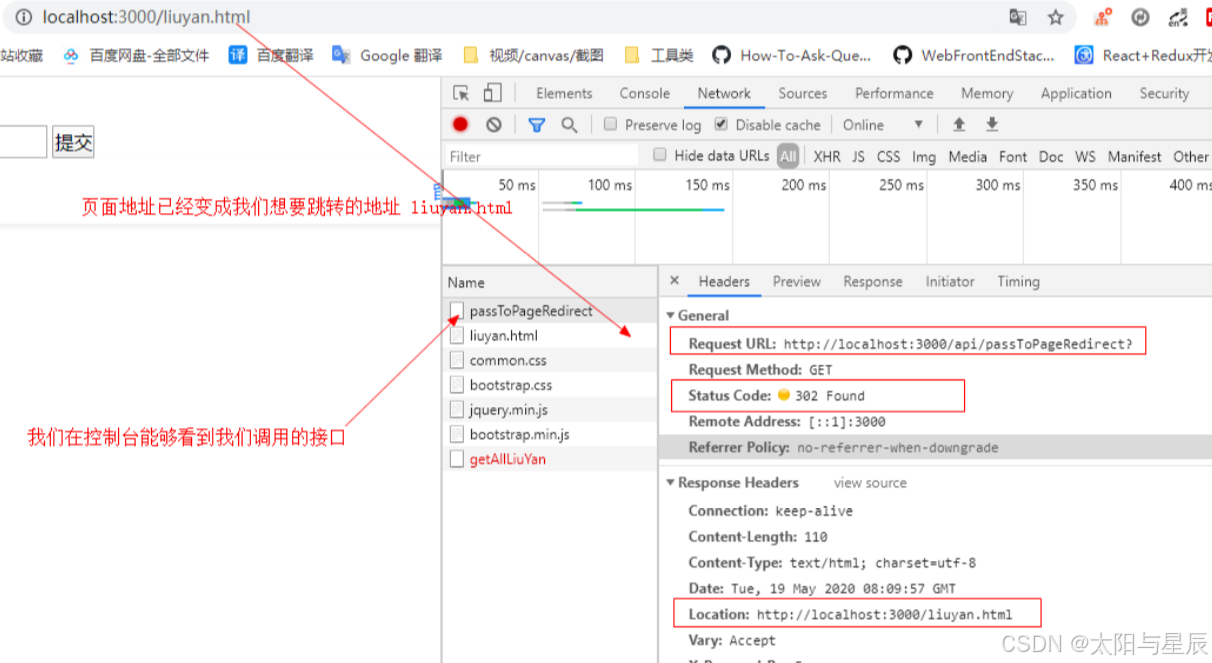Screen dimensions: 1212x663
Task: Click the export HAR download arrow icon
Action: (992, 125)
